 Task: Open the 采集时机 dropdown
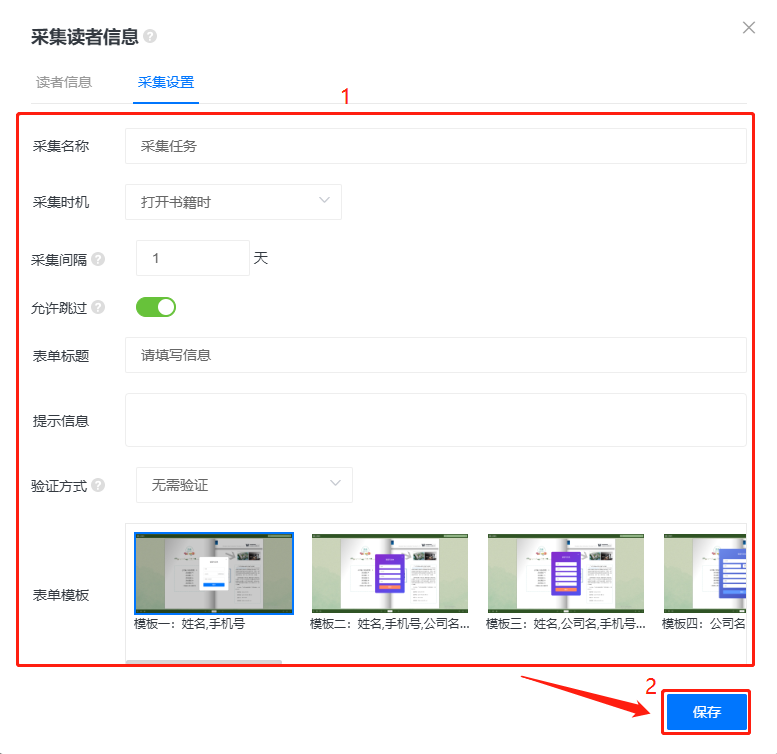[233, 202]
